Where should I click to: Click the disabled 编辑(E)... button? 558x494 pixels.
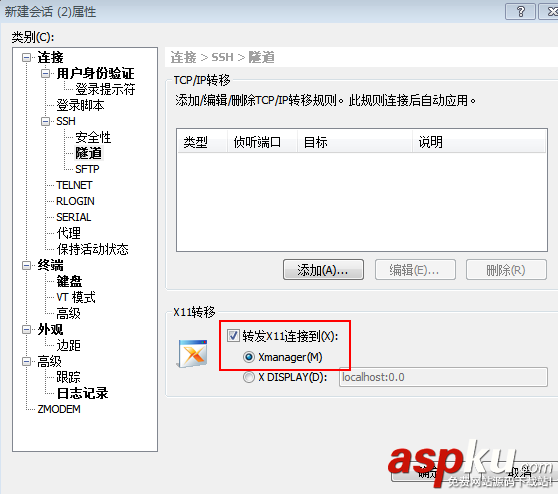tap(415, 270)
